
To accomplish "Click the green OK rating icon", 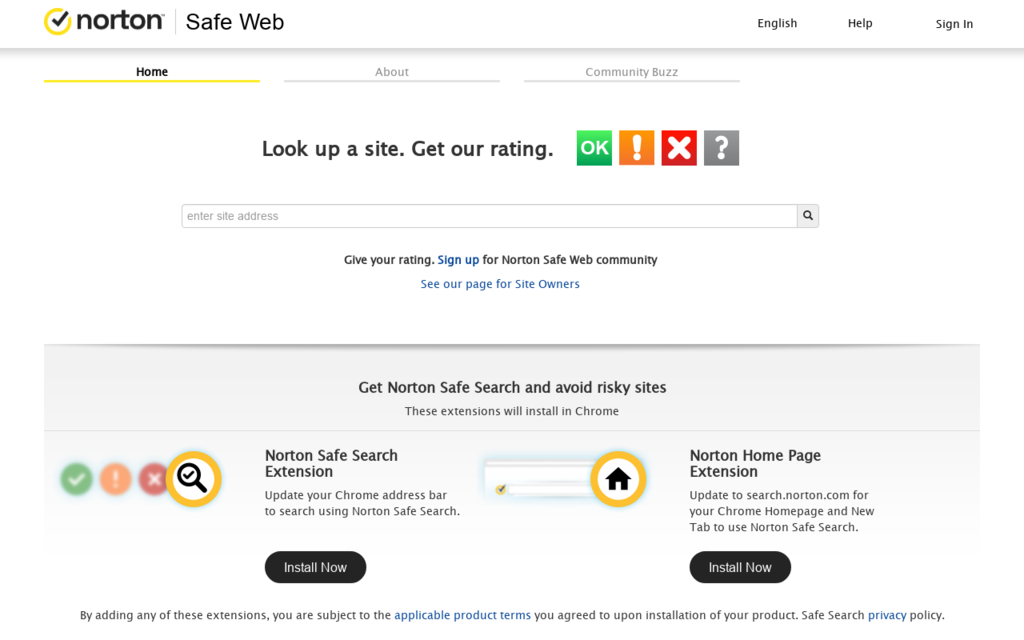I will [x=594, y=148].
